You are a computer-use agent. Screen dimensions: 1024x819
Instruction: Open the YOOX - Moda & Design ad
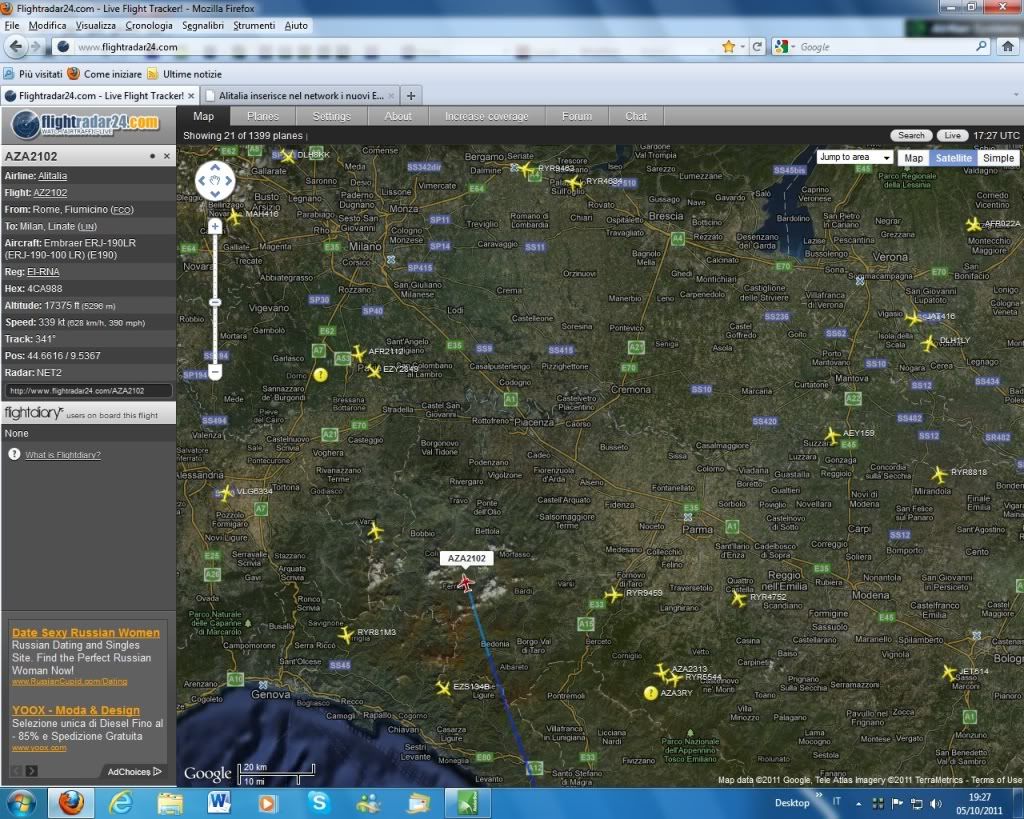76,710
